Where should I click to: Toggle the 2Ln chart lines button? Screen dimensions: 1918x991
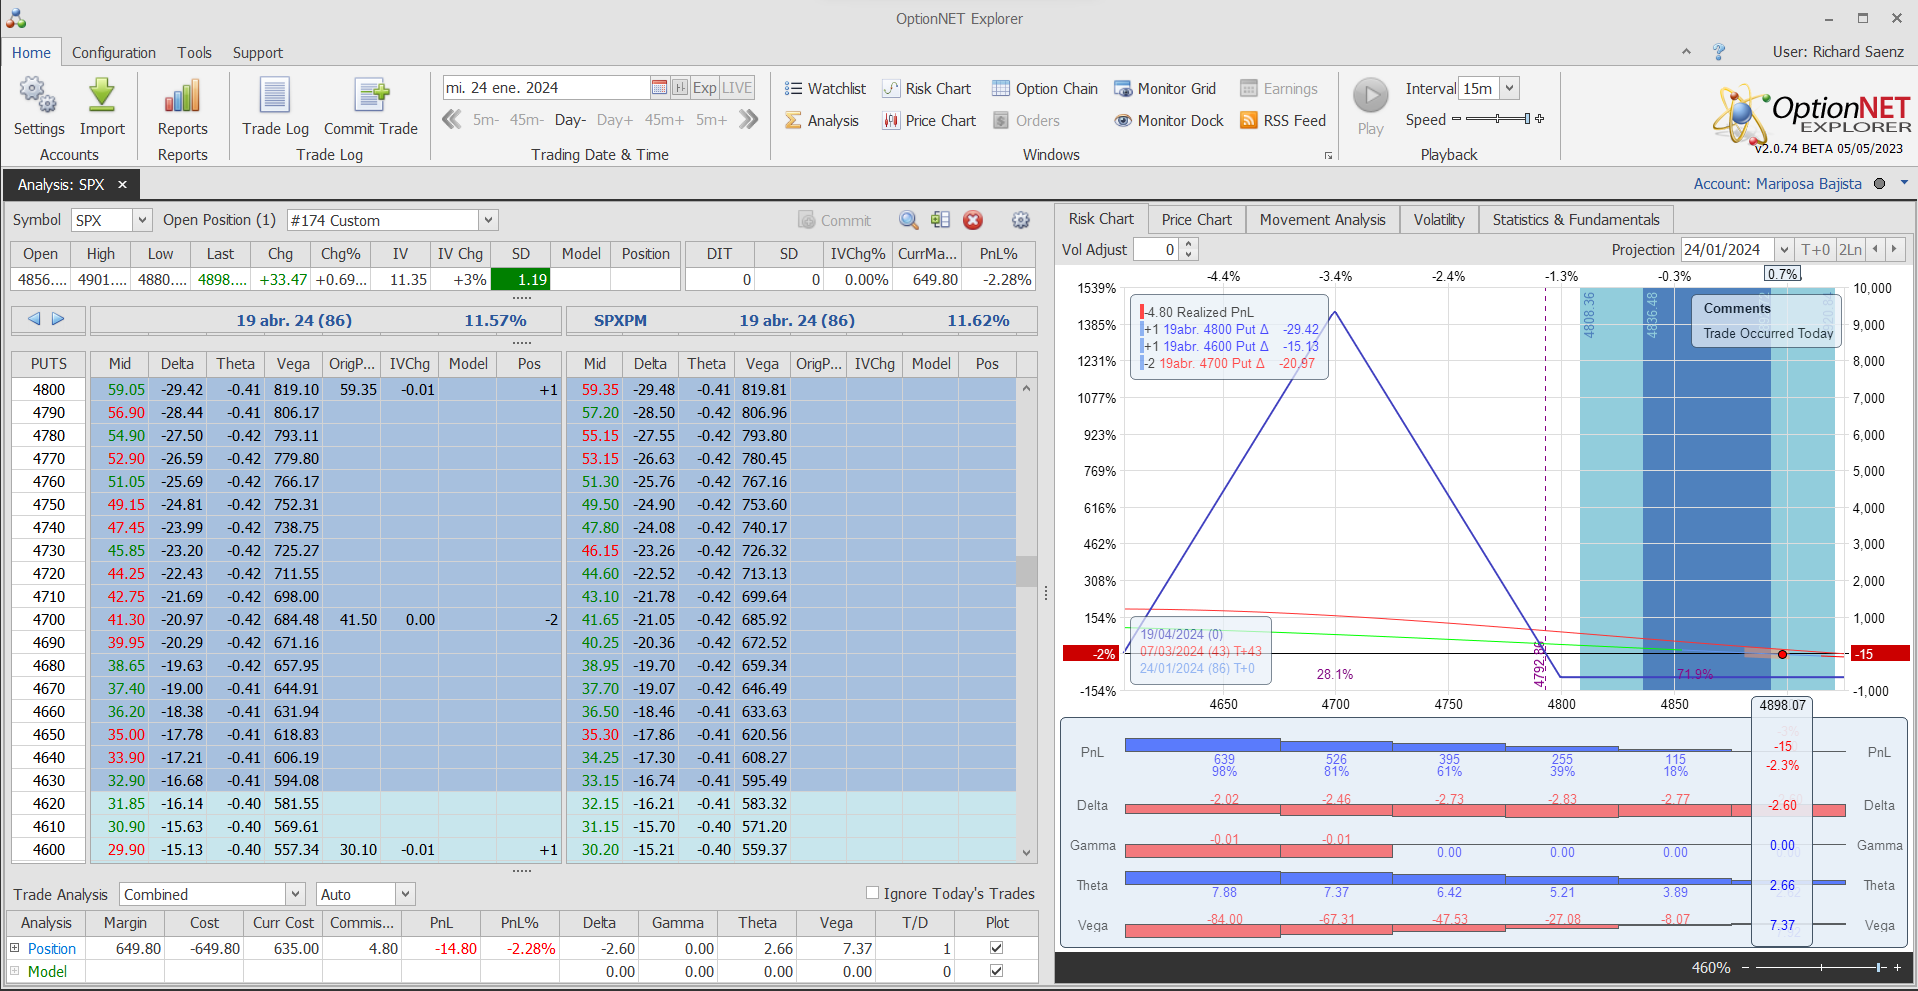coord(1850,250)
